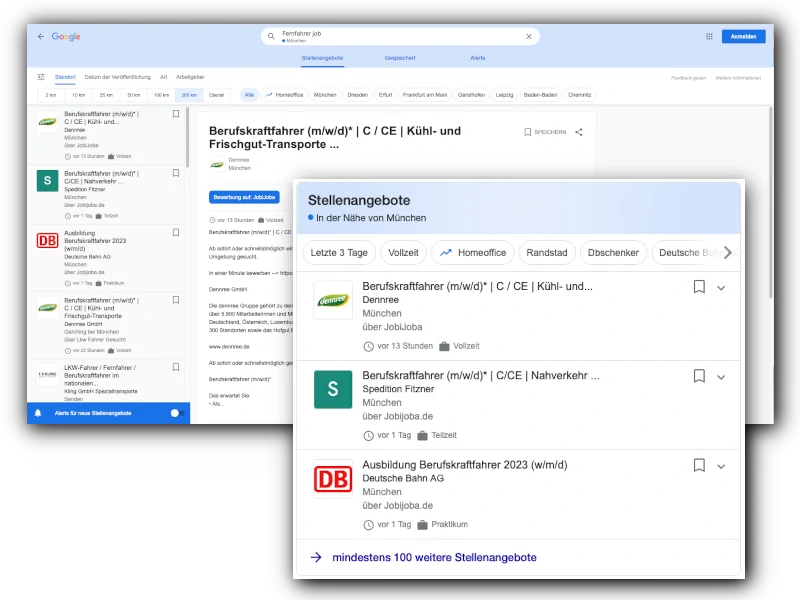Select the 300 km distance filter
This screenshot has width=800, height=600.
(188, 95)
